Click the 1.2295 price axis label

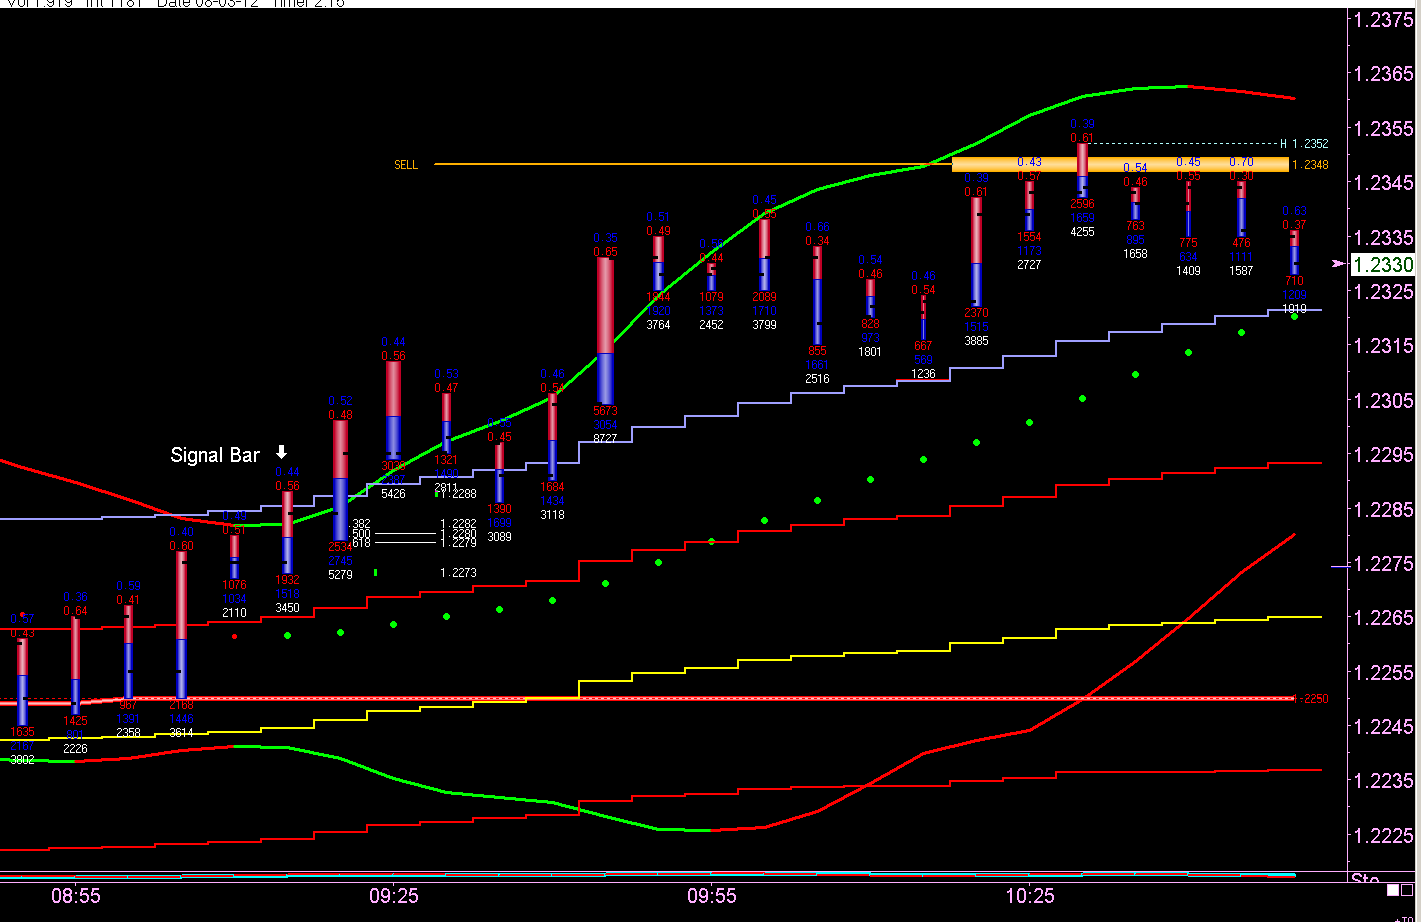click(x=1383, y=455)
